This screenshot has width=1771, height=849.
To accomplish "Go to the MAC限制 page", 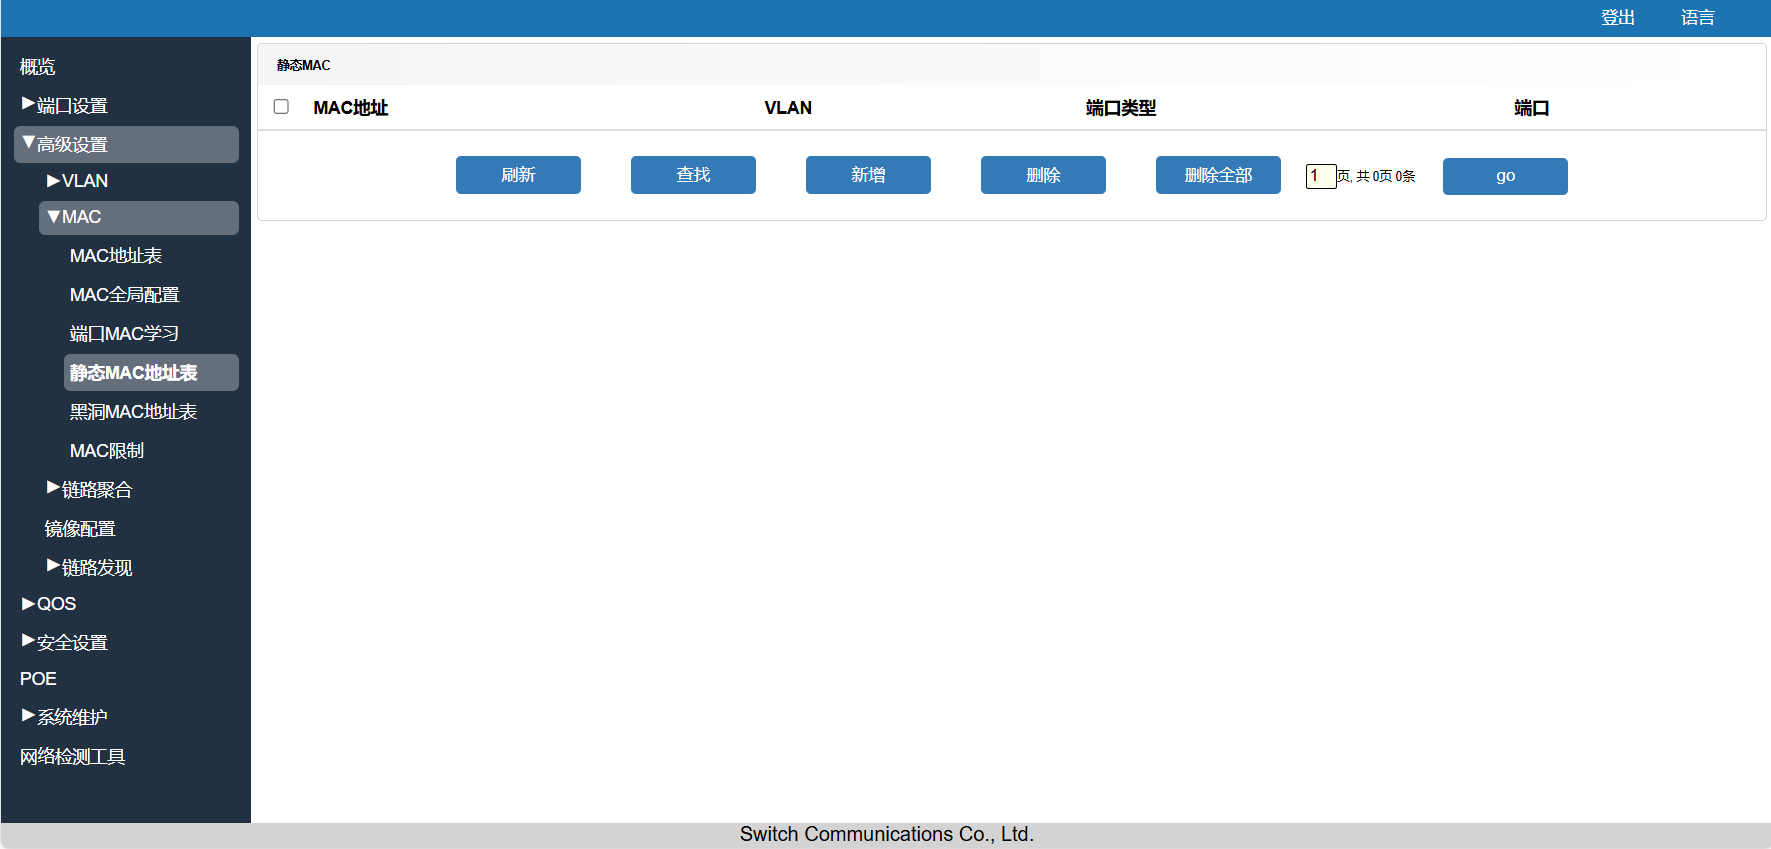I will point(107,451).
